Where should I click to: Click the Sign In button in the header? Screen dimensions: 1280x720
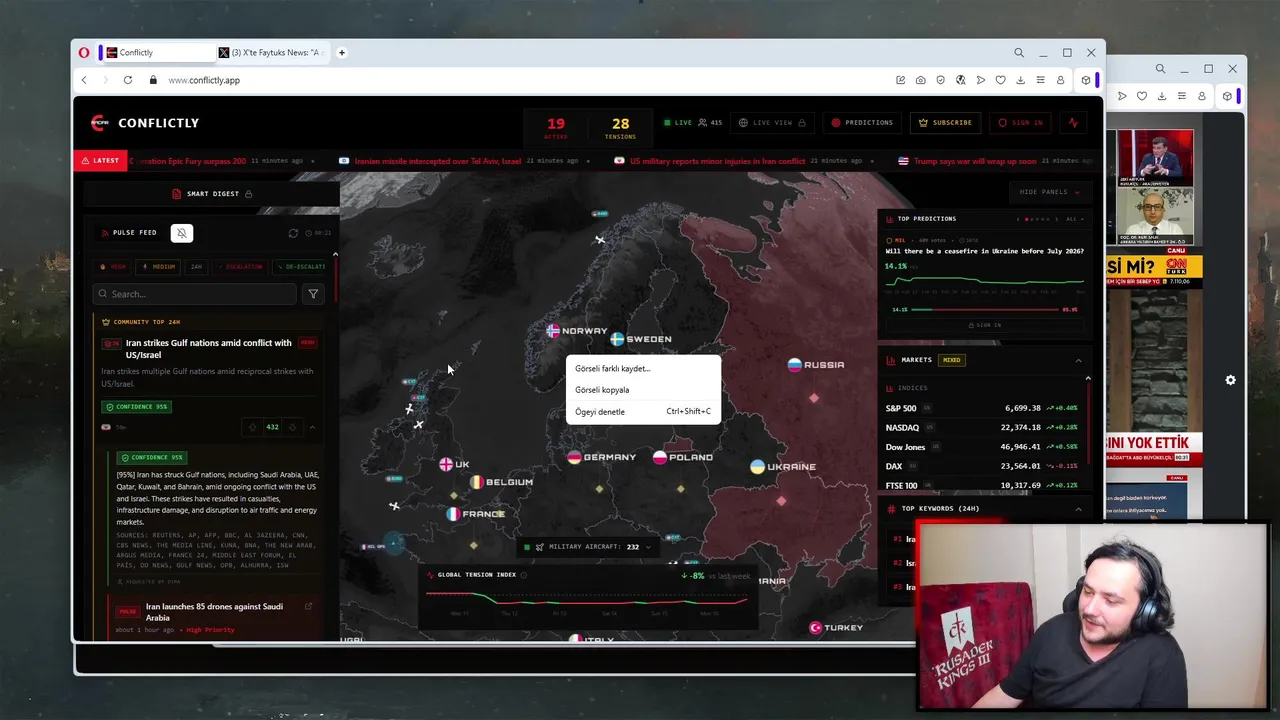1020,123
